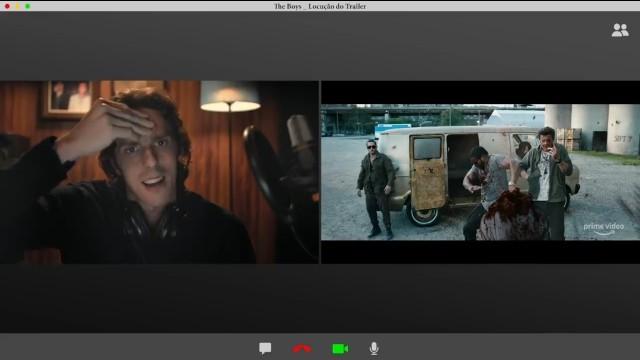Select the shared trailer video on right
This screenshot has height=360, width=640.
480,172
